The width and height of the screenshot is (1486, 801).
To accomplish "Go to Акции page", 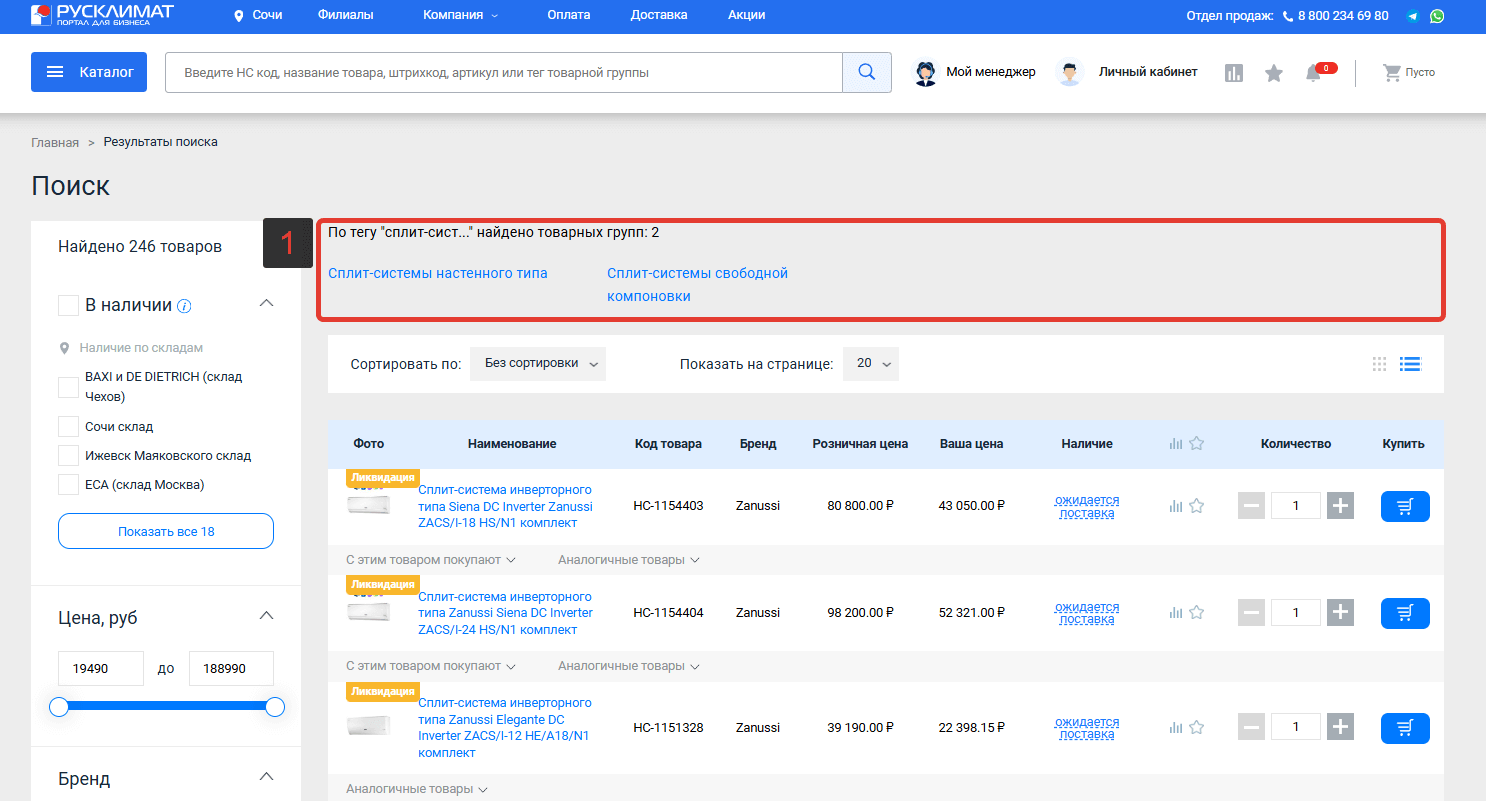I will tap(747, 15).
